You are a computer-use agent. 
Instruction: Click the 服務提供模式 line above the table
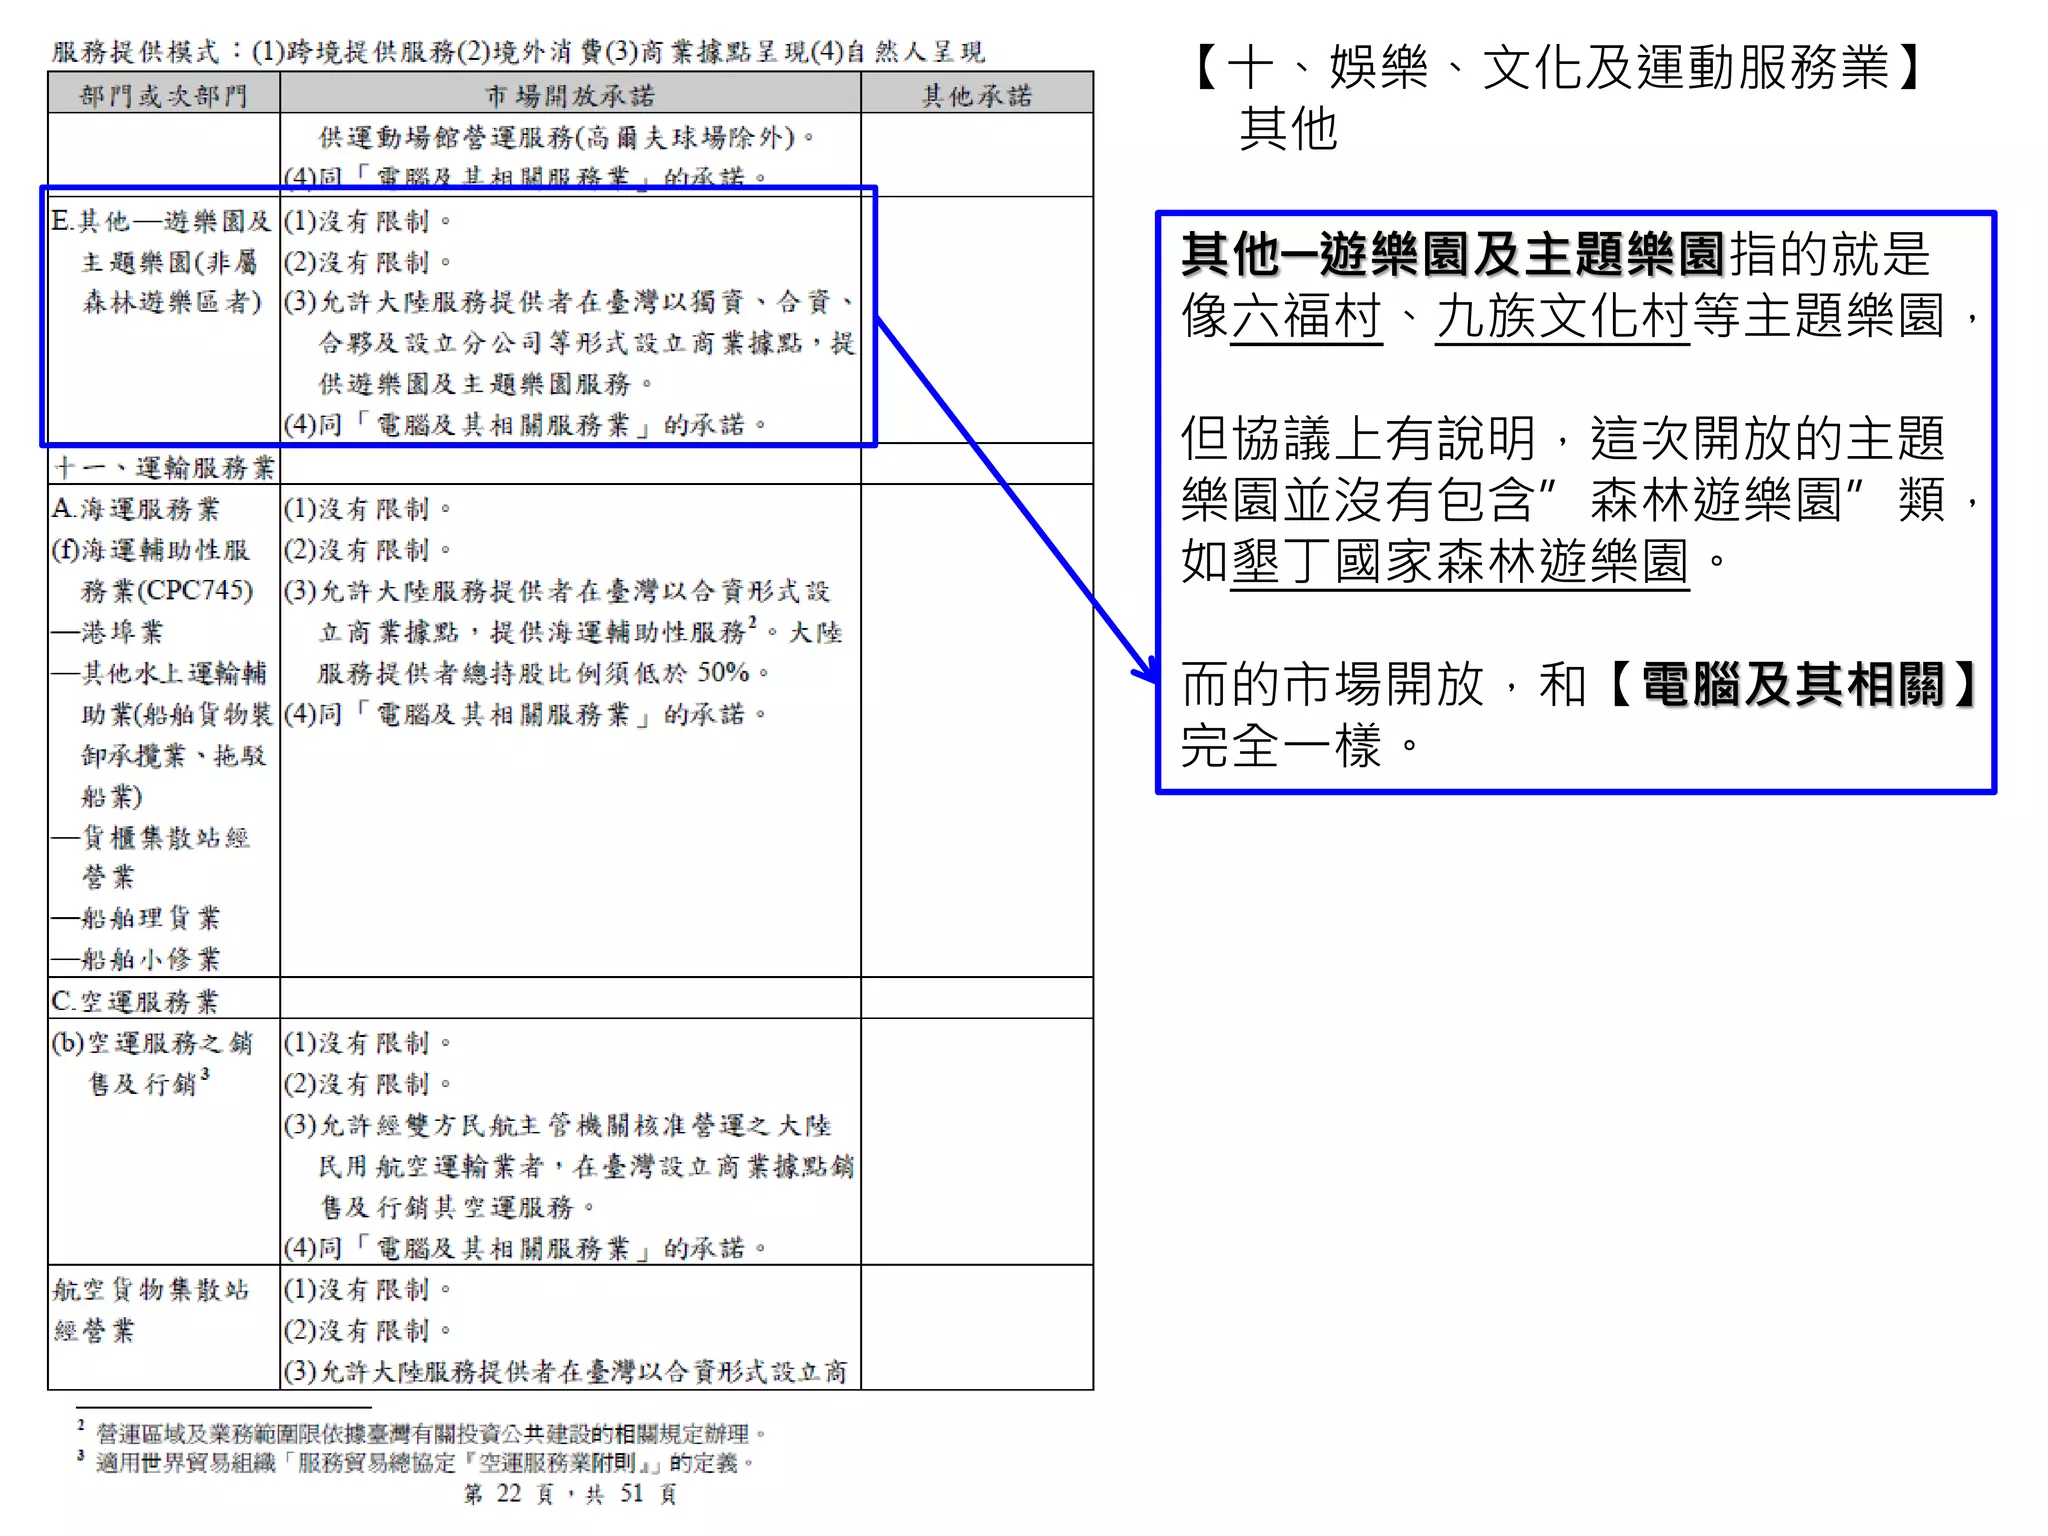pyautogui.click(x=518, y=51)
